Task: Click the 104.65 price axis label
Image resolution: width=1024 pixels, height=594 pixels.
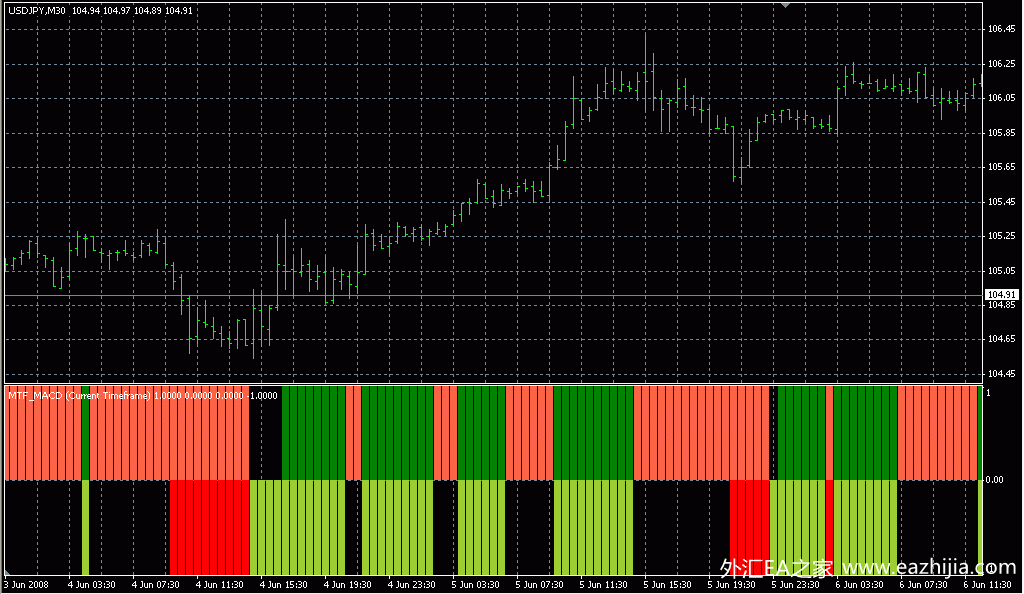Action: tap(1001, 339)
